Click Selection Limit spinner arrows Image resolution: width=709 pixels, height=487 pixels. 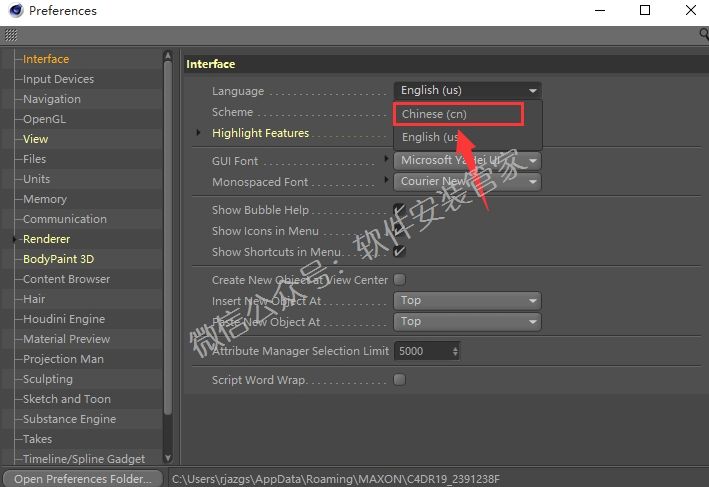(x=456, y=351)
